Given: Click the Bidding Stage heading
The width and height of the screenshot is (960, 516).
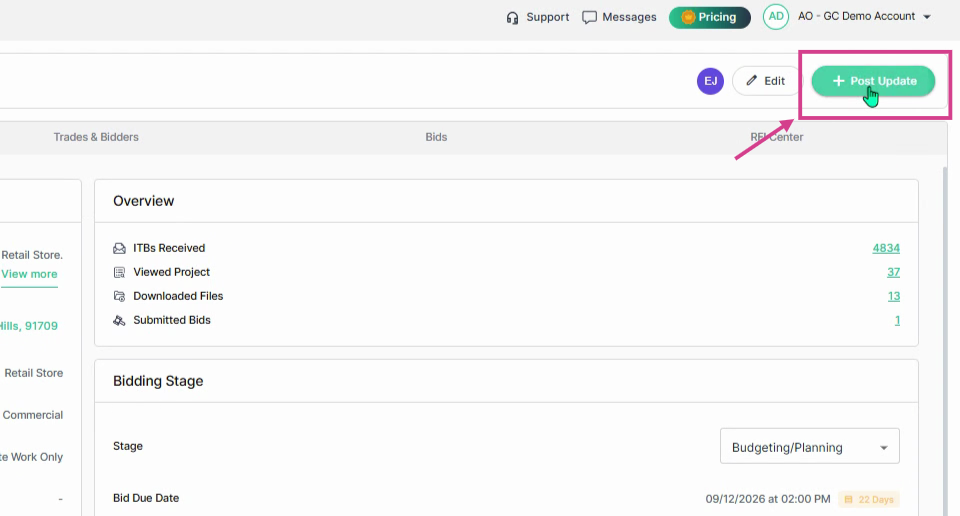Looking at the screenshot, I should coord(158,381).
